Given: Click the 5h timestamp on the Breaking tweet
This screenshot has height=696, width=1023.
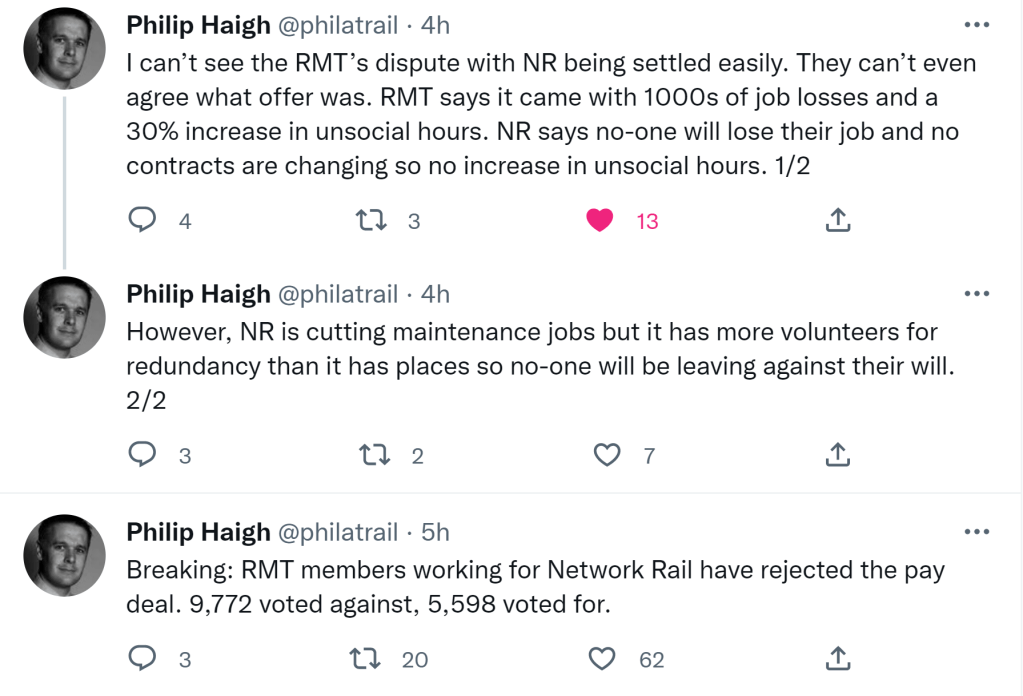Looking at the screenshot, I should point(435,532).
